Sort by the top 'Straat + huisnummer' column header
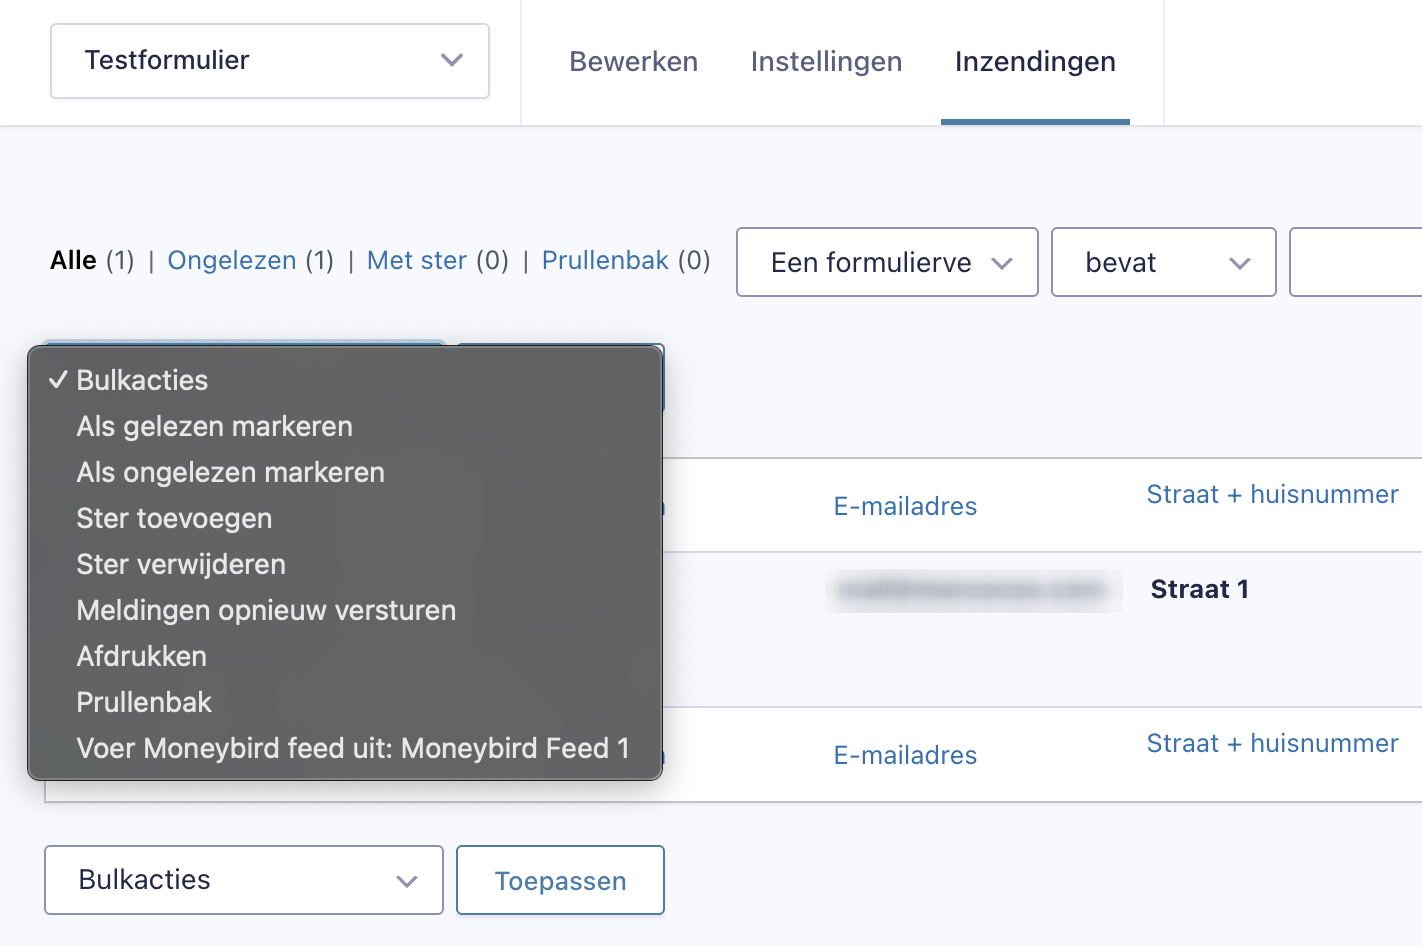This screenshot has height=946, width=1422. [1272, 495]
